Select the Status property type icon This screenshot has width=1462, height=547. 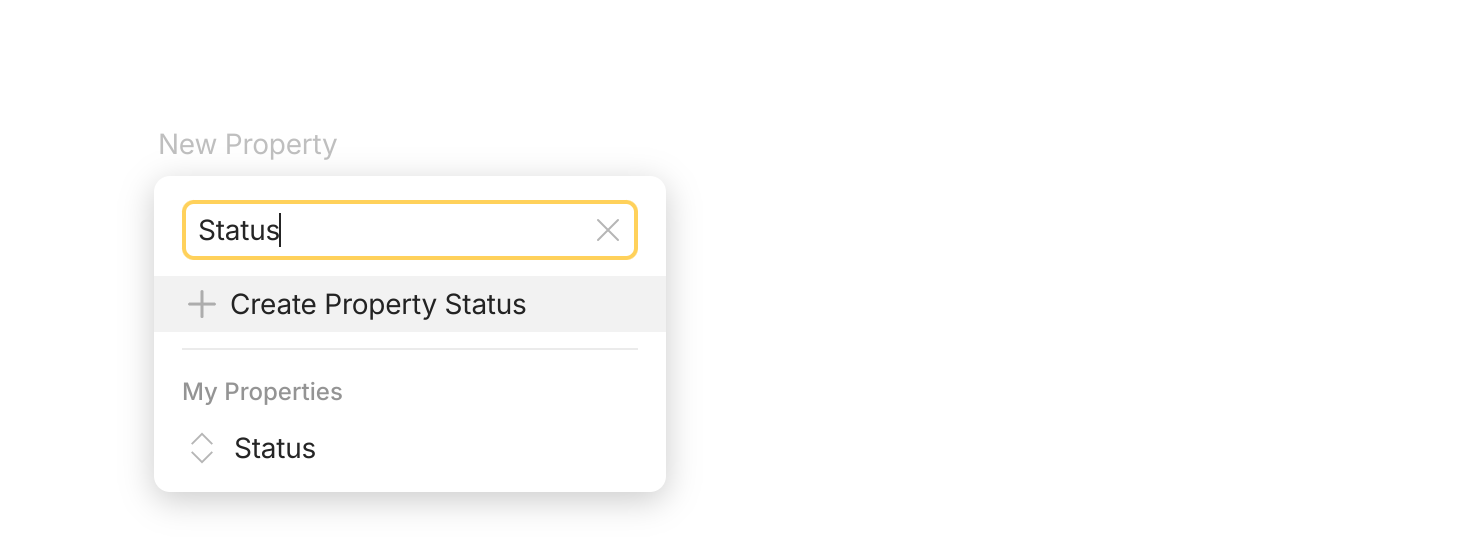click(x=202, y=448)
